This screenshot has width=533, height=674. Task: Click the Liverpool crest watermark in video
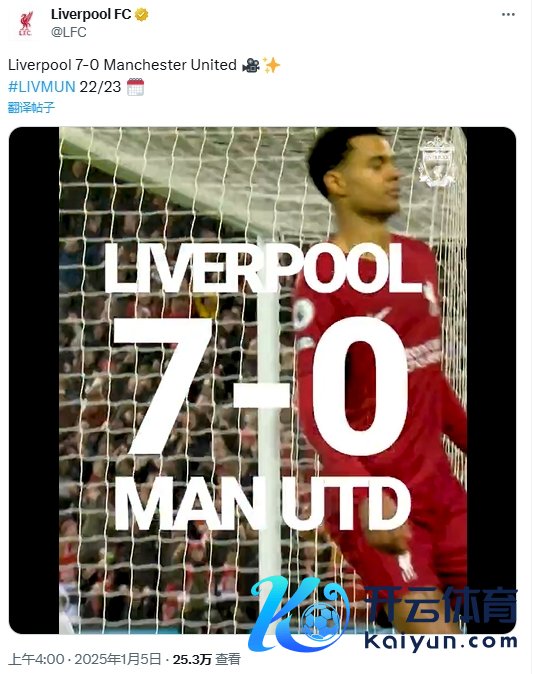[x=437, y=162]
